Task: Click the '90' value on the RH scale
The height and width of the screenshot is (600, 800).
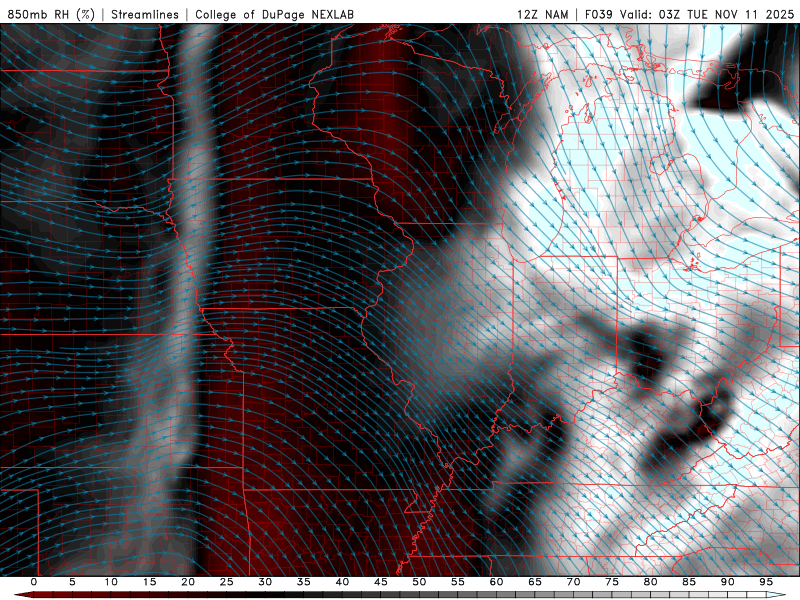Action: [728, 582]
